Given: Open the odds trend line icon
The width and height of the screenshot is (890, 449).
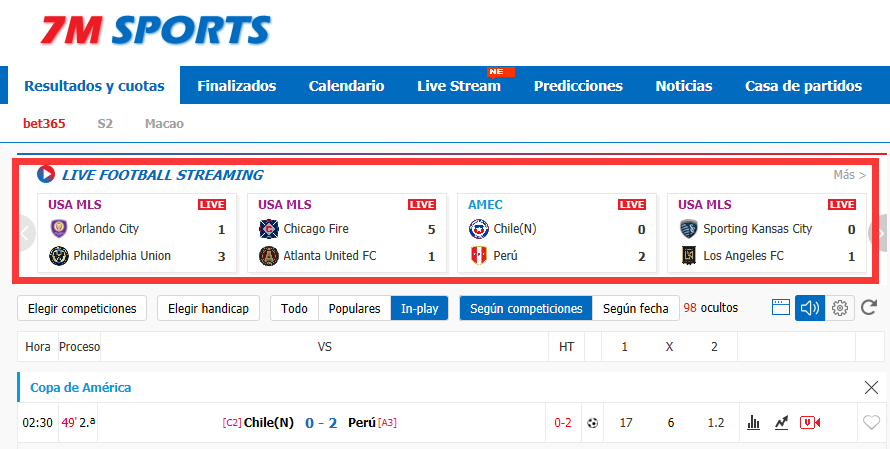Looking at the screenshot, I should (782, 422).
